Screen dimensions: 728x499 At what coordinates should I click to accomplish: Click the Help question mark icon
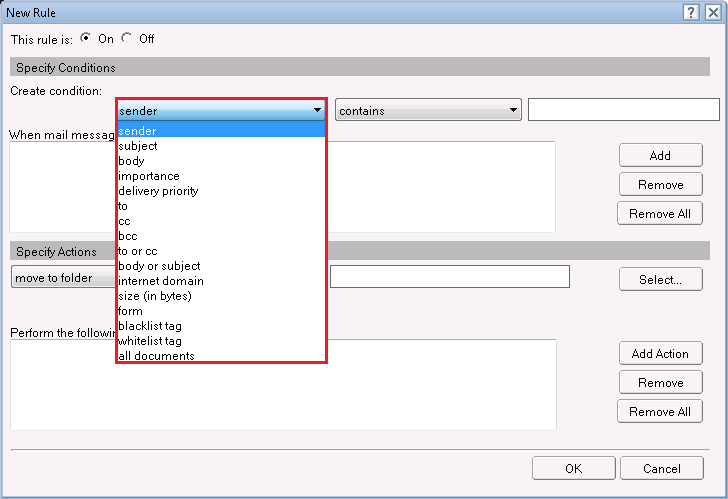(691, 12)
